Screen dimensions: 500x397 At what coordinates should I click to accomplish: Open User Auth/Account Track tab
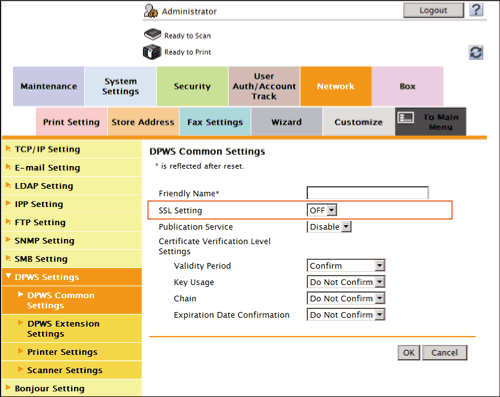(x=264, y=86)
